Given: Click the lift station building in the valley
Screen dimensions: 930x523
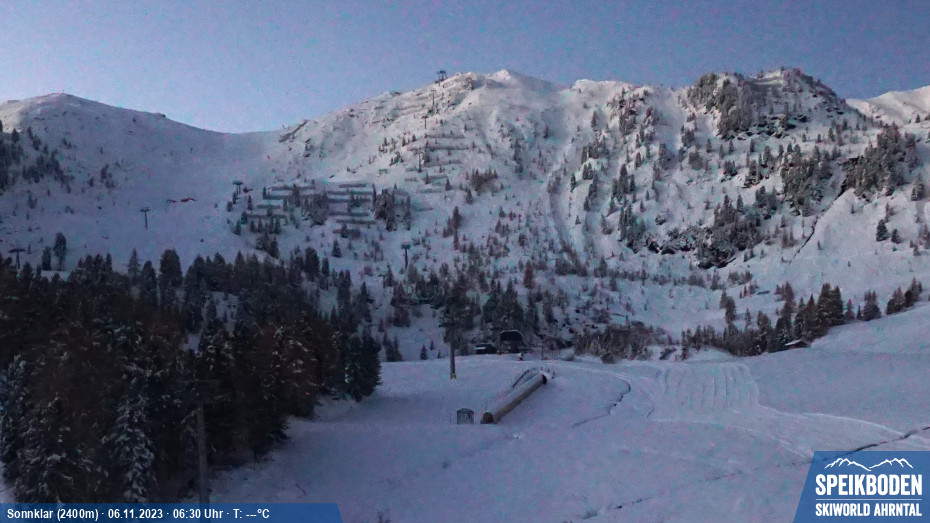Looking at the screenshot, I should pyautogui.click(x=510, y=341).
